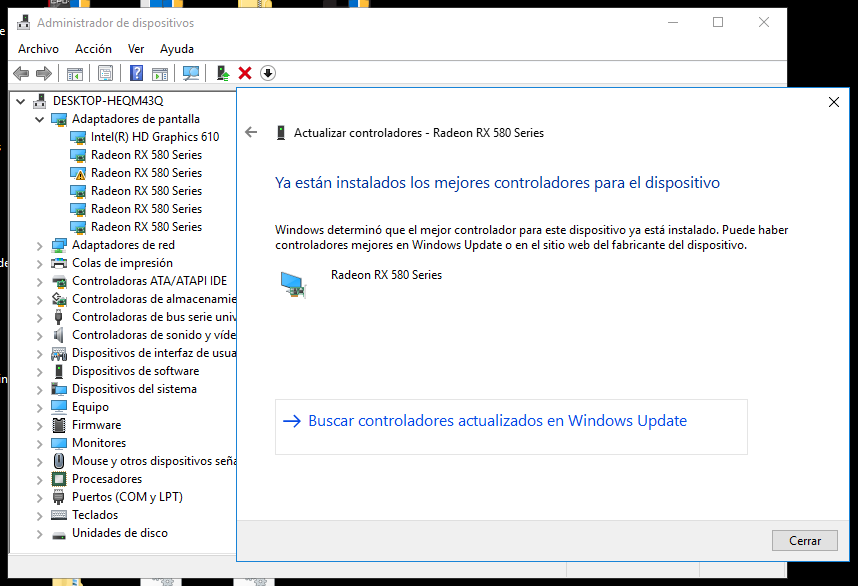This screenshot has width=858, height=586.
Task: Click the Teclados keyboard icon
Action: (59, 515)
